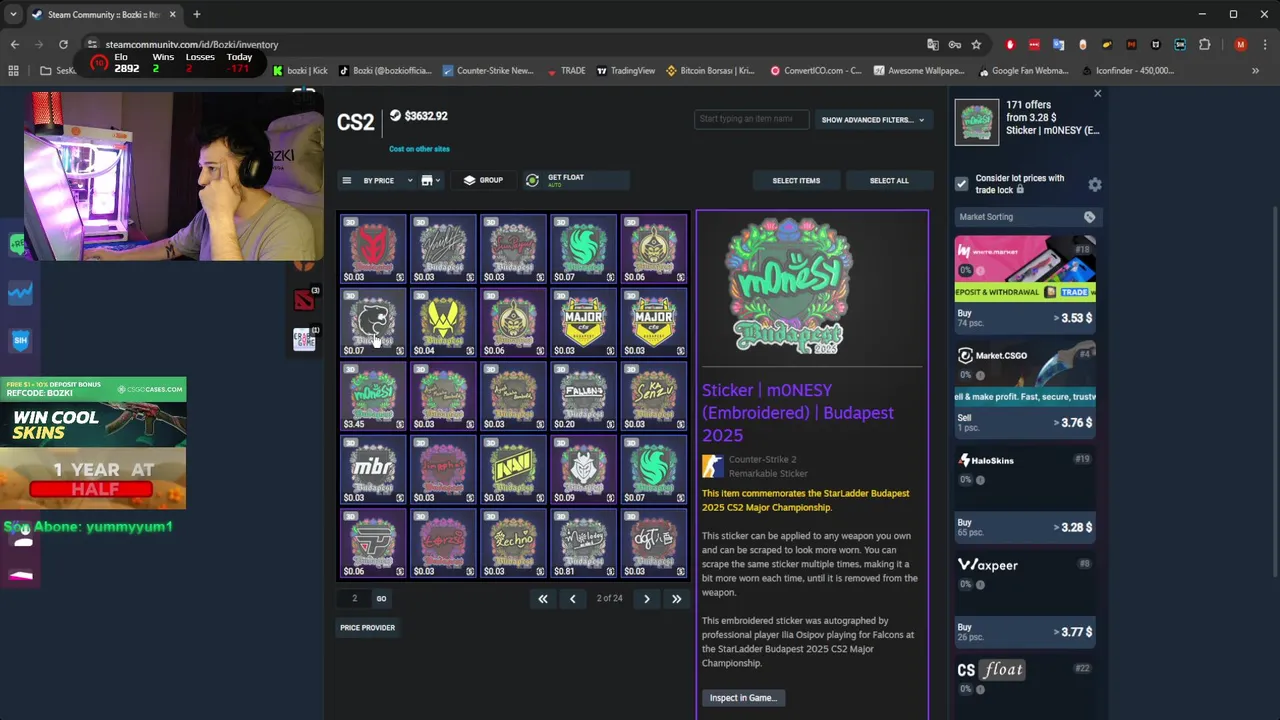Open the HaloSkins offer at 3.28 $
The width and height of the screenshot is (1280, 720).
(x=1025, y=494)
